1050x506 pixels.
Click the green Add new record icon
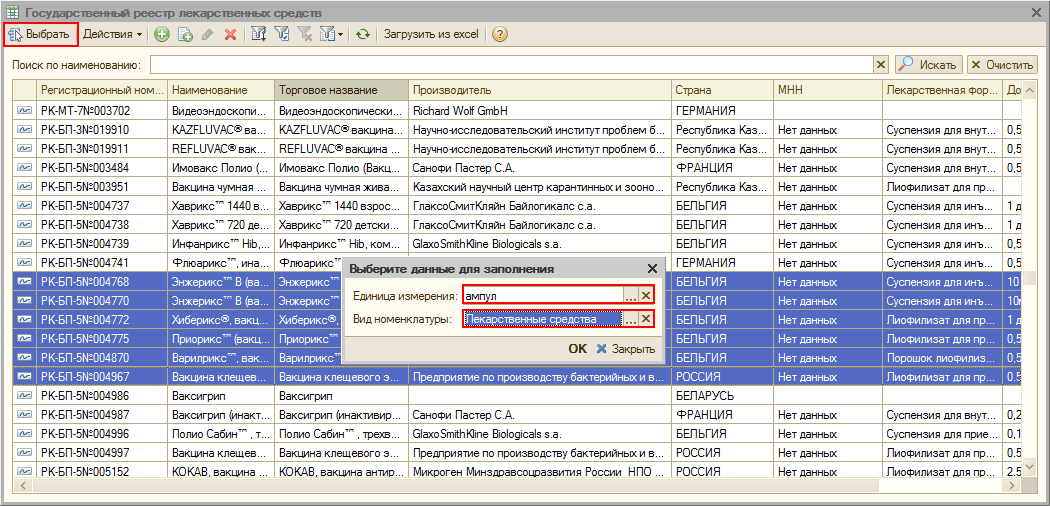[162, 35]
